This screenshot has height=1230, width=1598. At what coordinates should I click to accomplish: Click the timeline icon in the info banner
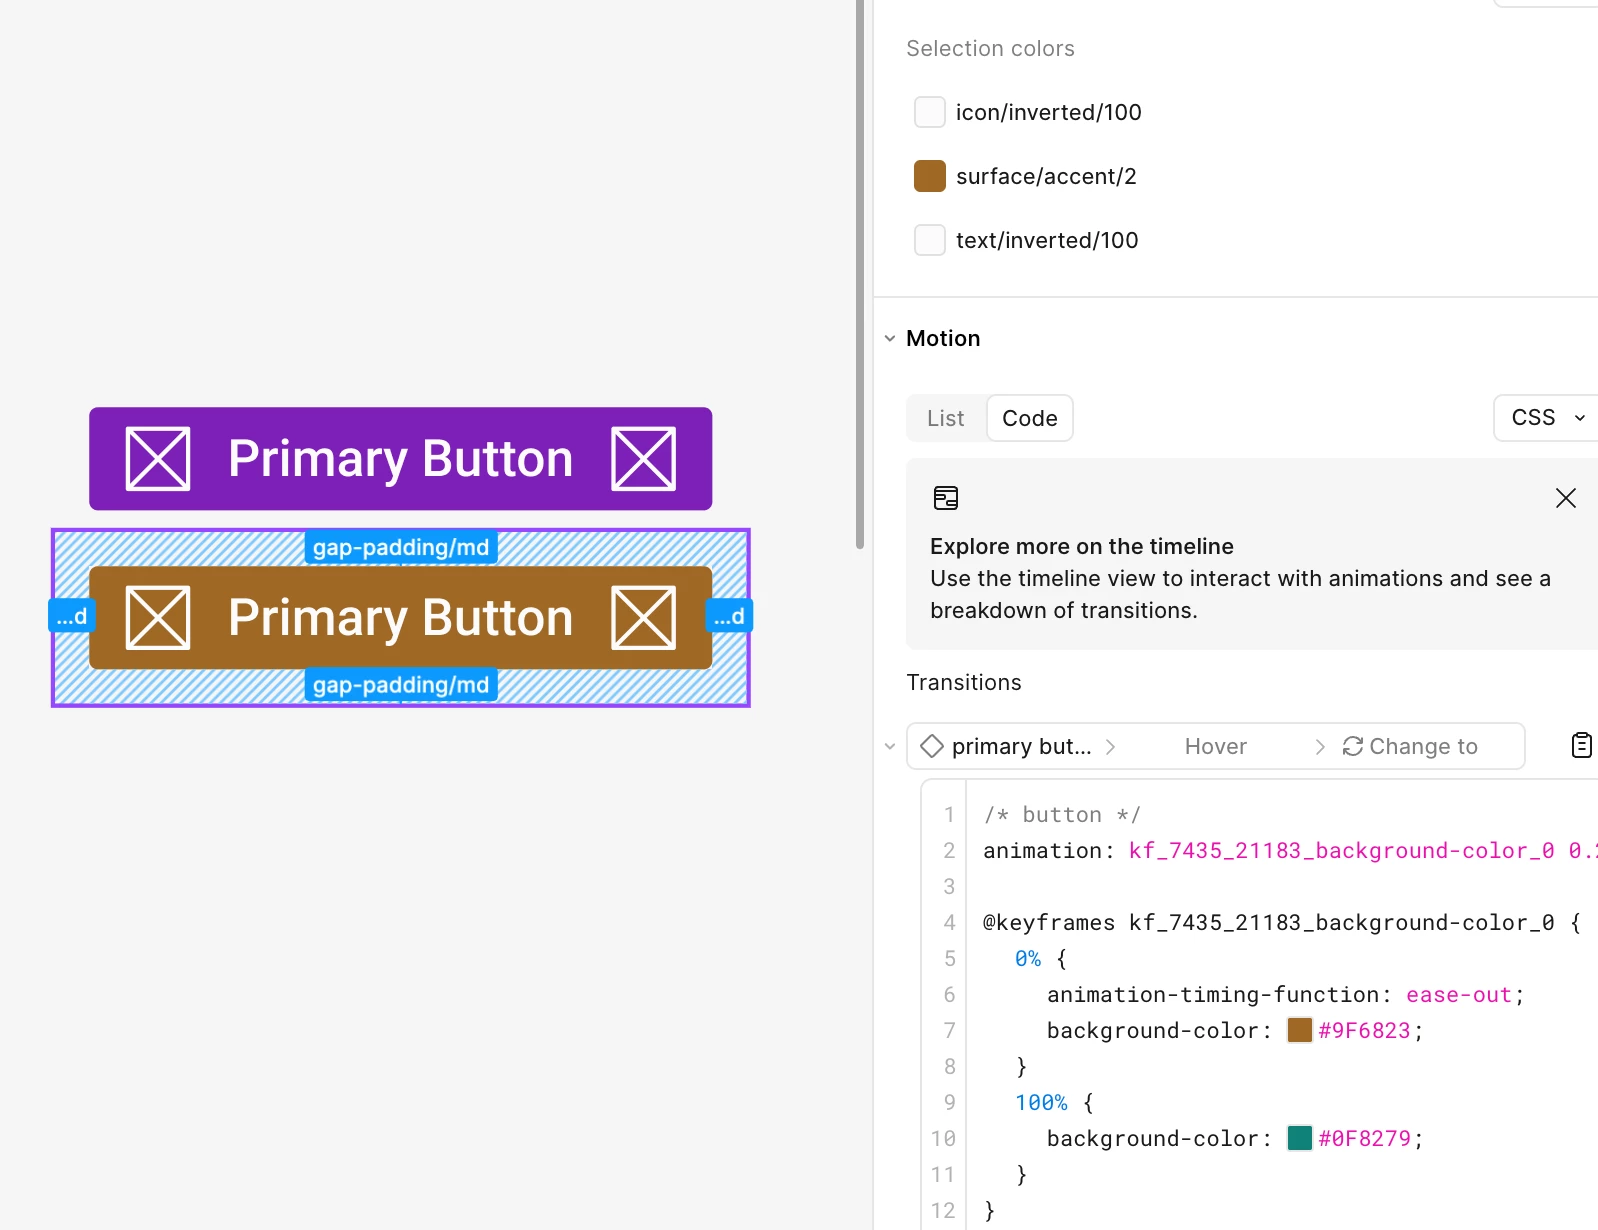[x=945, y=498]
